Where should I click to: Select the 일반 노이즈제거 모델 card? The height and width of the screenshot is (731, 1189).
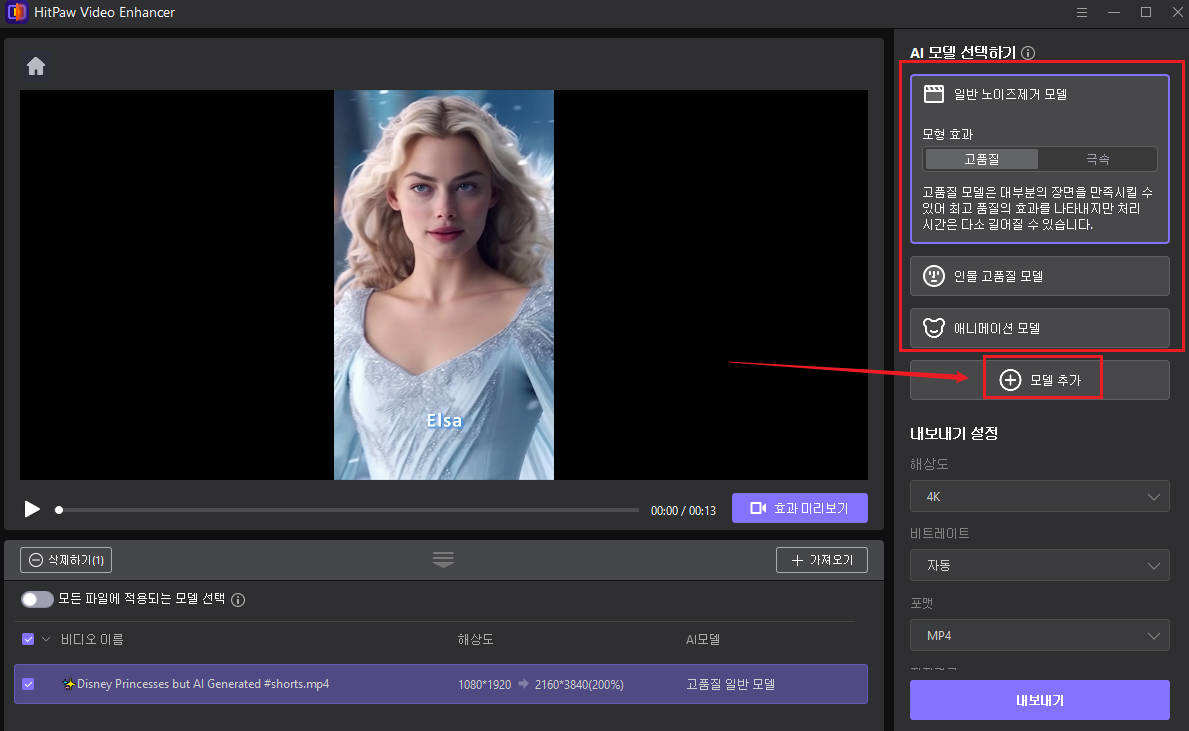pyautogui.click(x=1040, y=158)
